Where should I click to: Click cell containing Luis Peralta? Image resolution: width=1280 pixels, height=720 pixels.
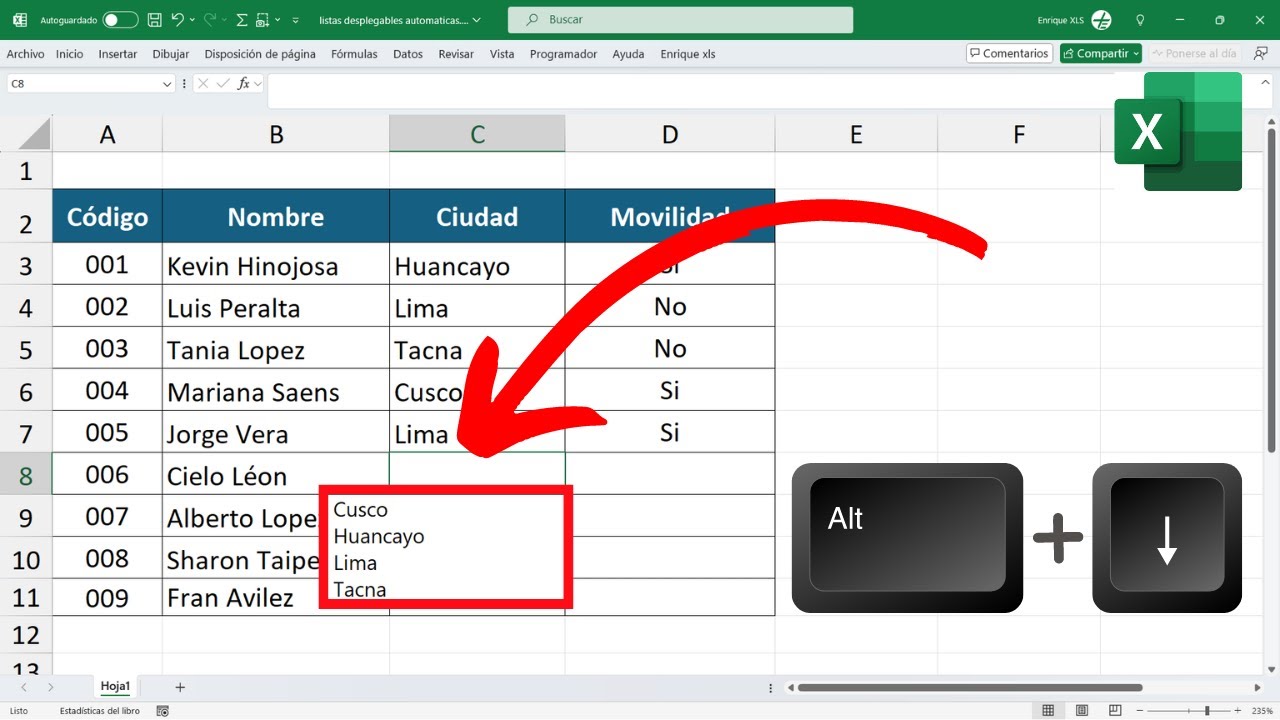click(276, 307)
